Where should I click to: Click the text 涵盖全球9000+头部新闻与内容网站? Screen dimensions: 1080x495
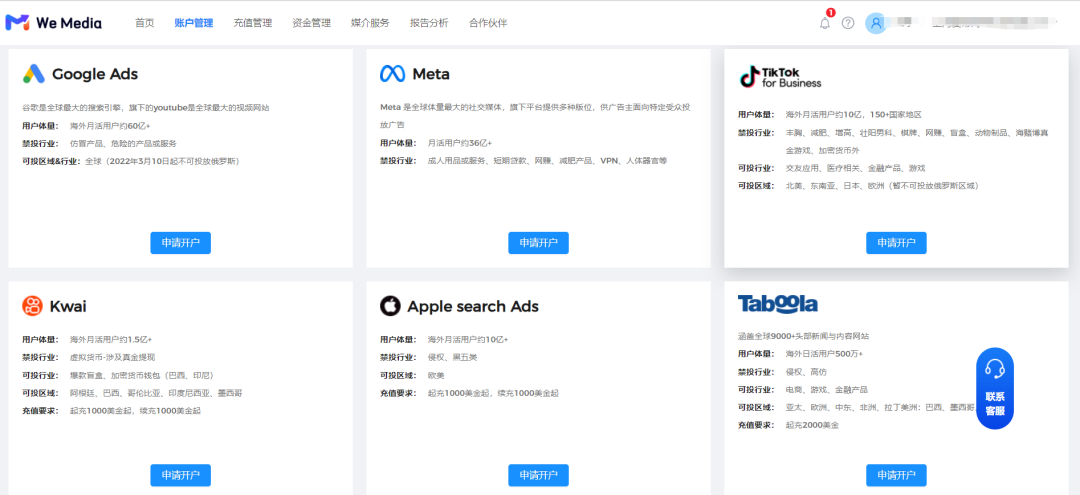coord(803,336)
